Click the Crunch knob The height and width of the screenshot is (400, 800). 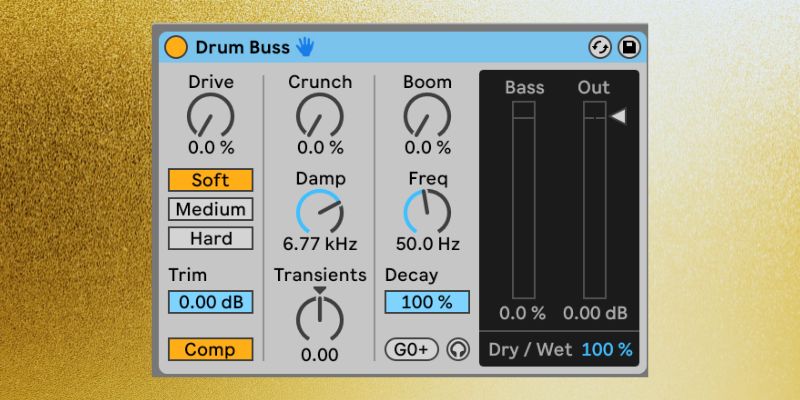pyautogui.click(x=320, y=115)
